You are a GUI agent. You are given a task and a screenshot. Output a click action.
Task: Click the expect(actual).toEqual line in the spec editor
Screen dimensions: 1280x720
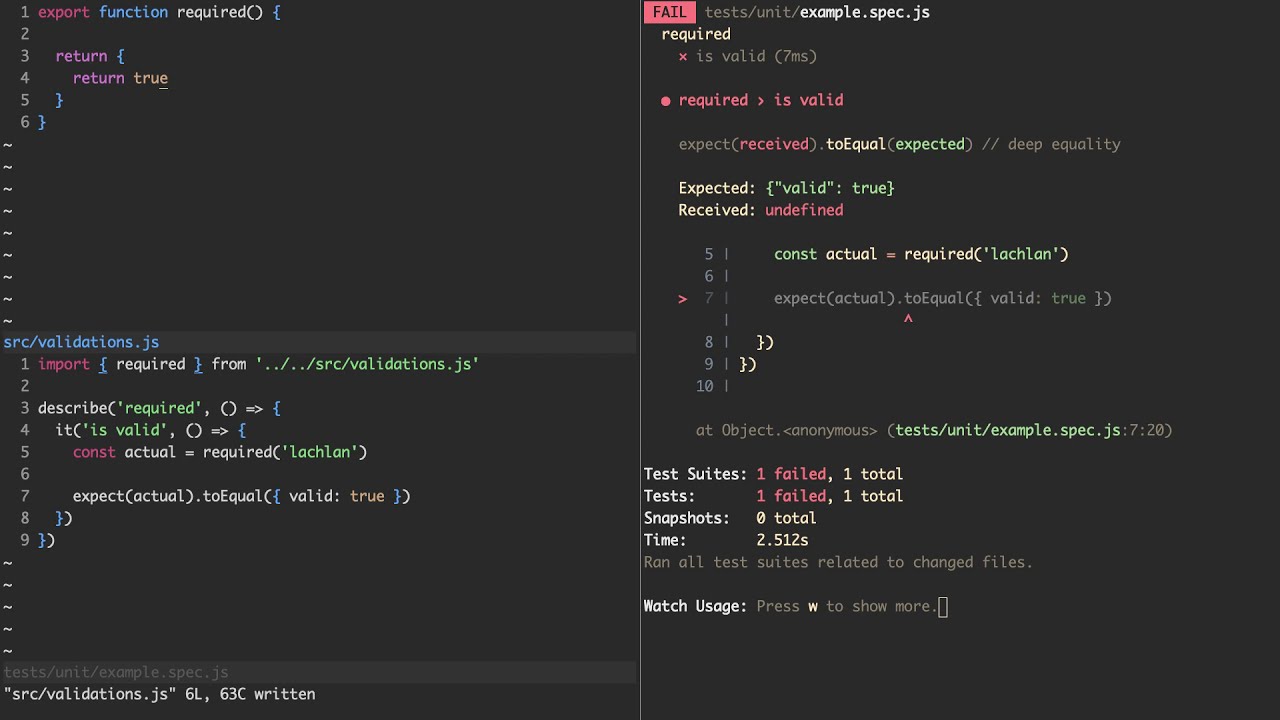point(241,496)
